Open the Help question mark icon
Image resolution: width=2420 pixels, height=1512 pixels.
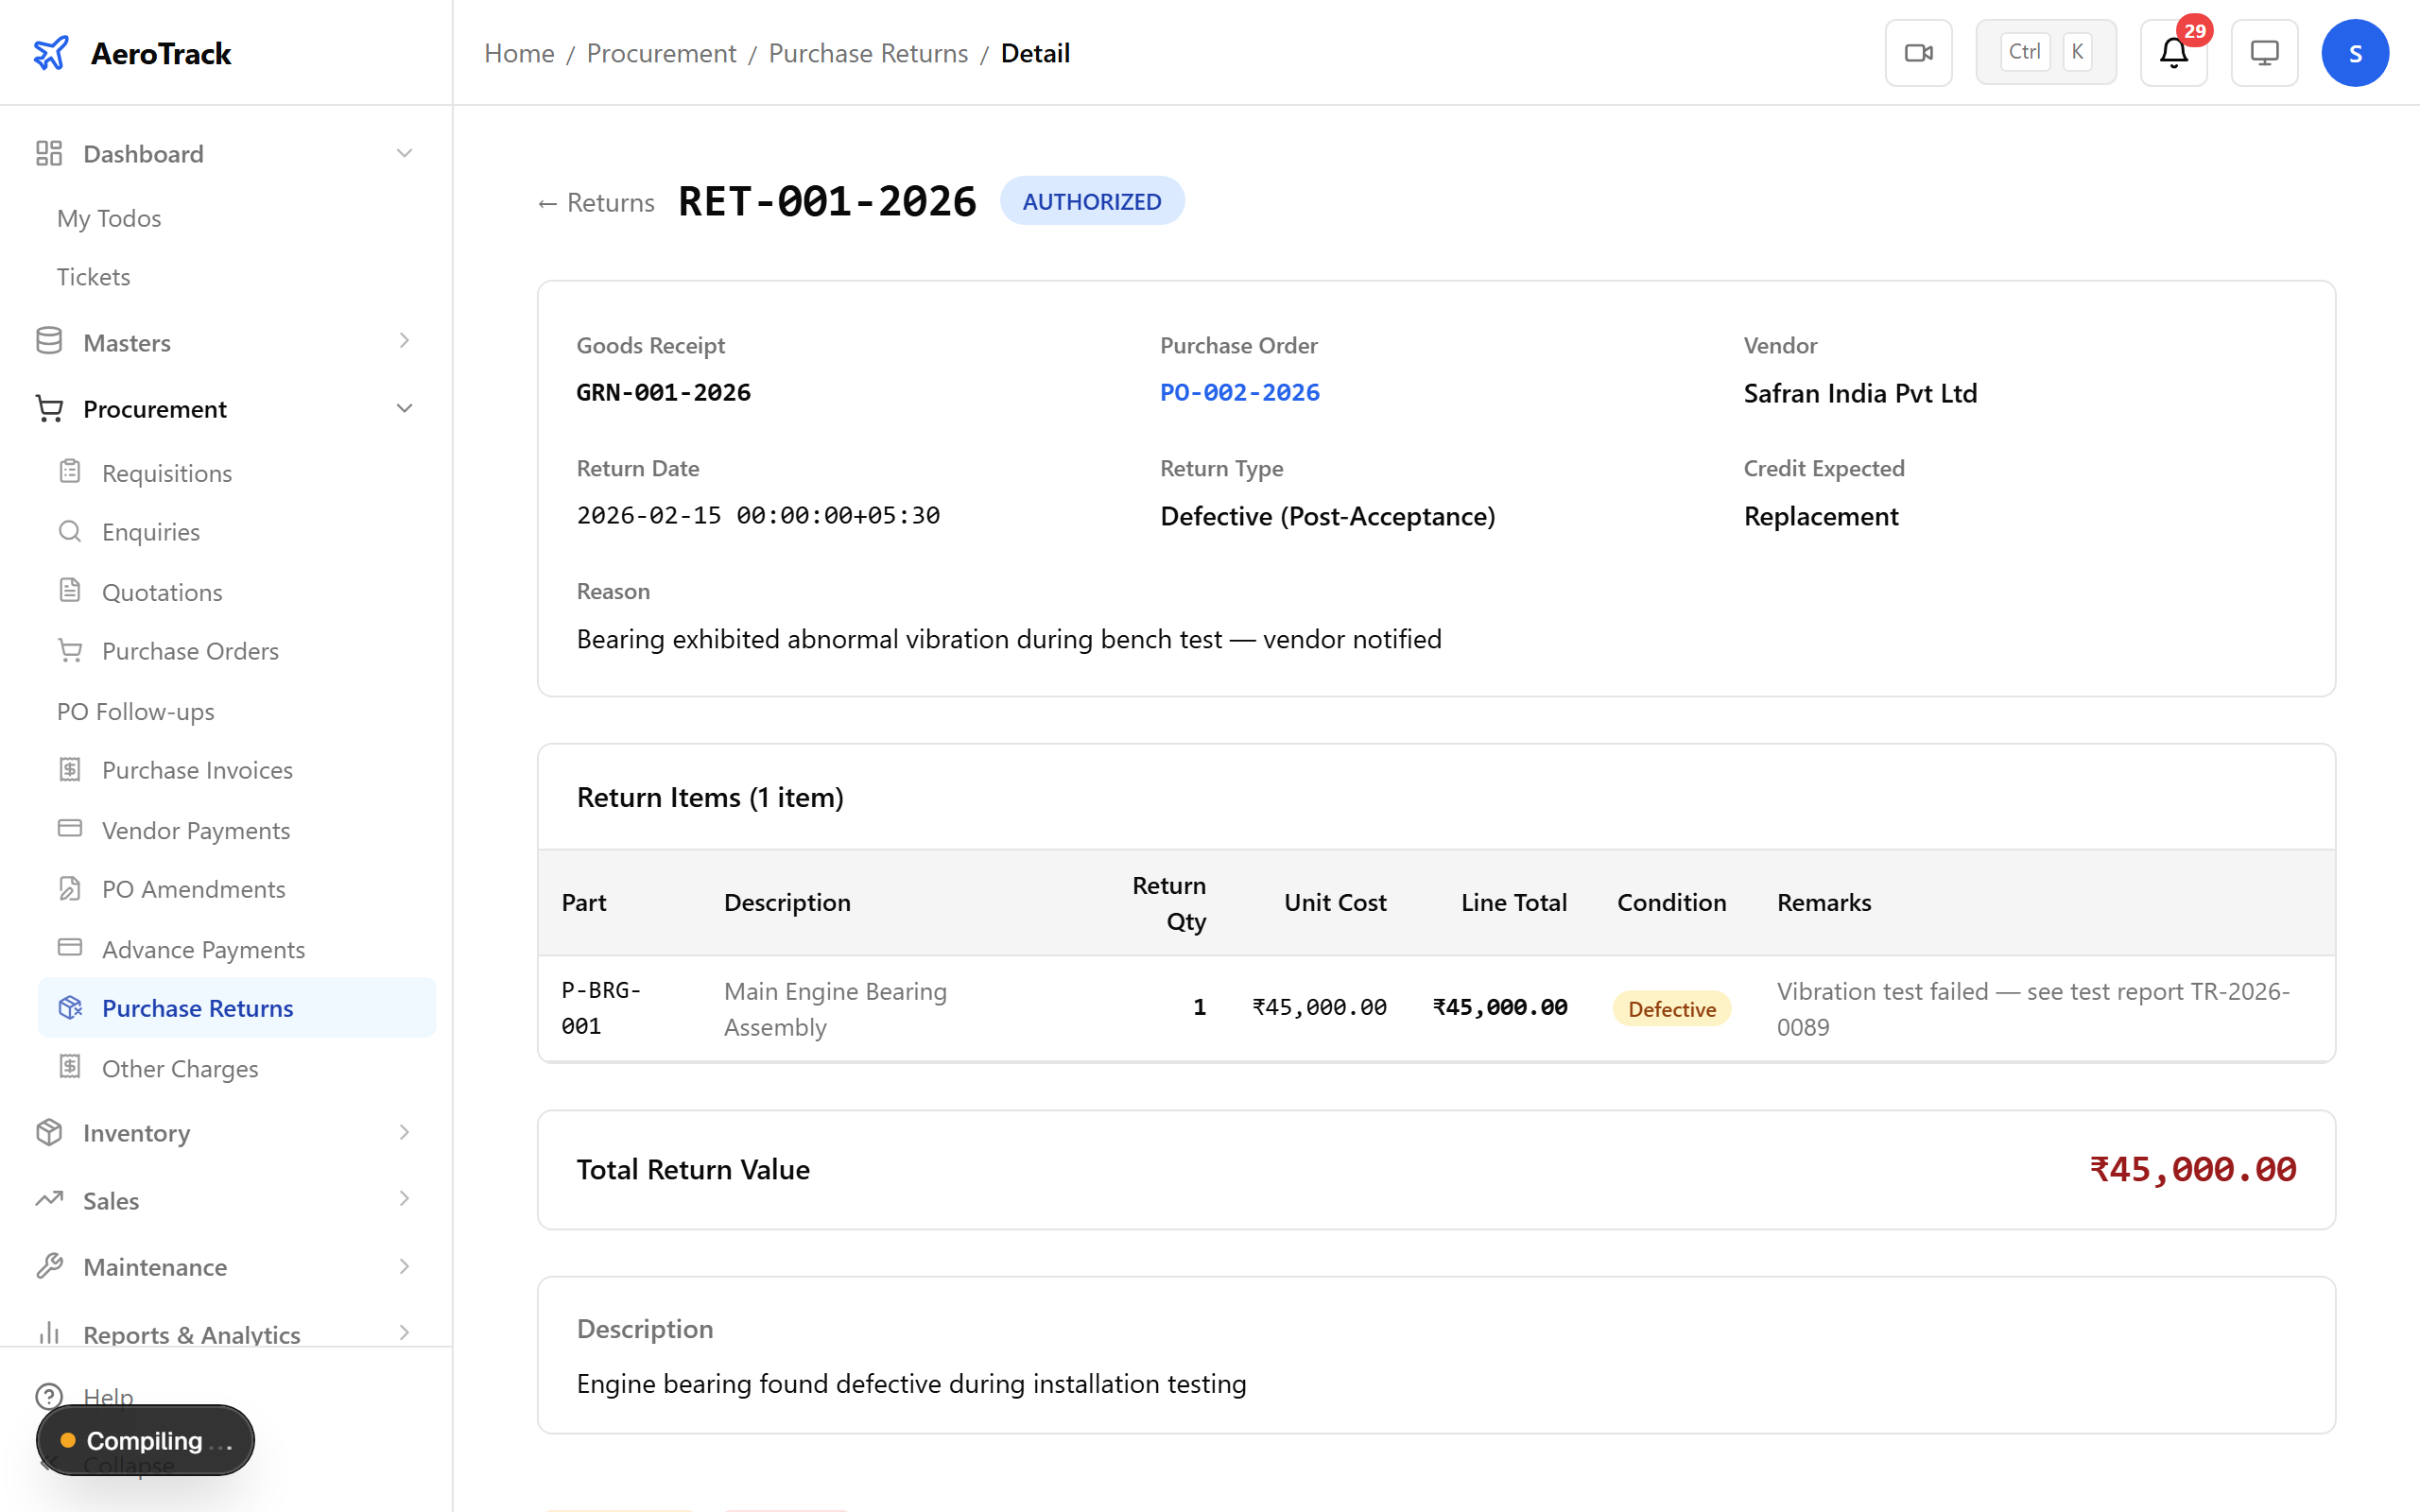(51, 1396)
